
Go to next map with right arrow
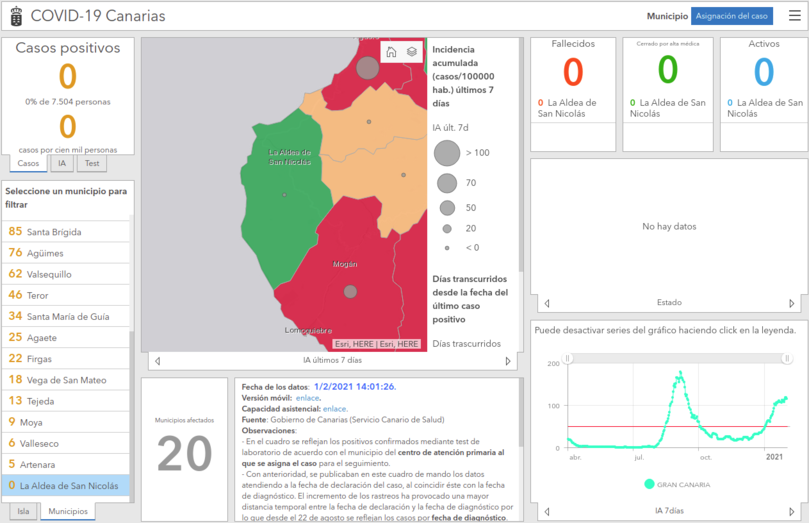pos(508,360)
